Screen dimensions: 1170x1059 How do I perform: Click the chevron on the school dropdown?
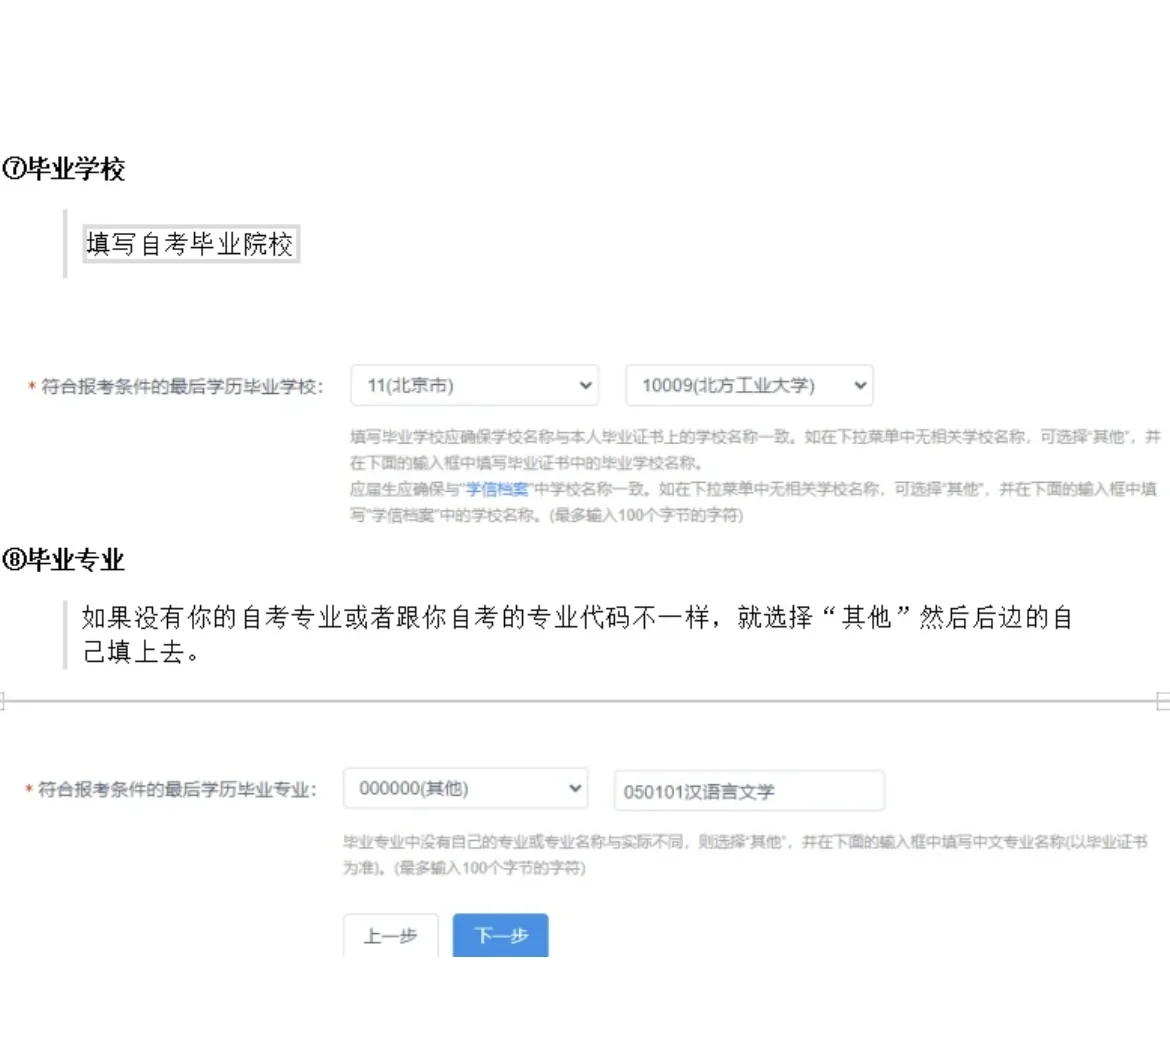(858, 385)
